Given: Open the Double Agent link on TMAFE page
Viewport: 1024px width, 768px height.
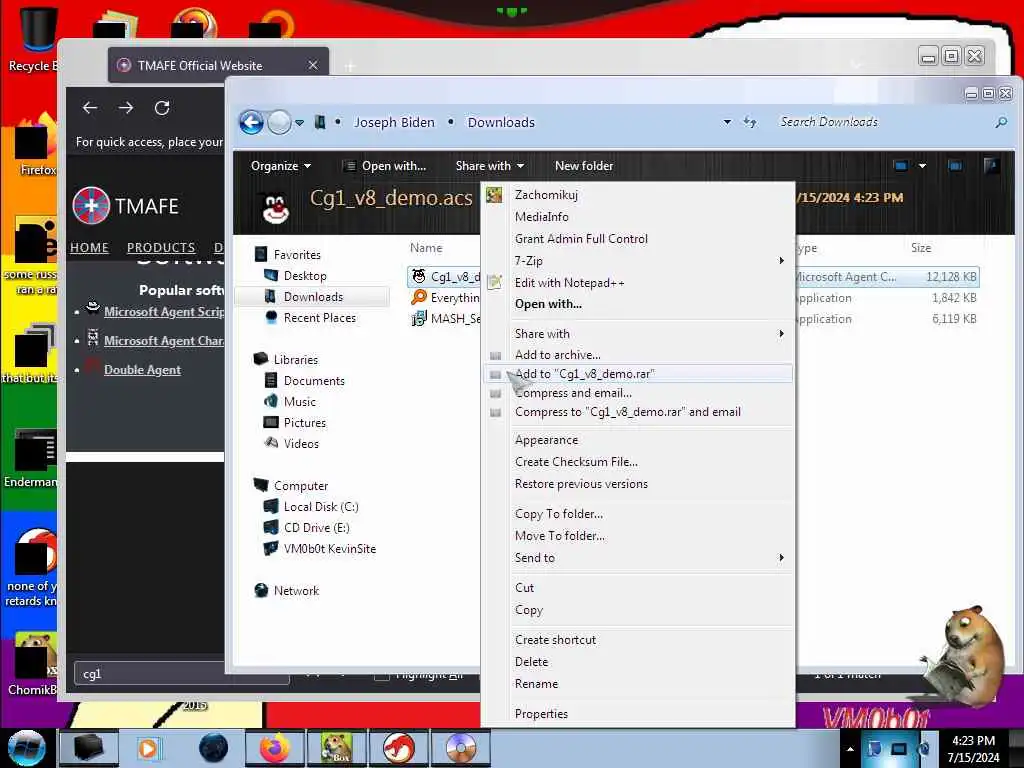Looking at the screenshot, I should click(x=142, y=370).
